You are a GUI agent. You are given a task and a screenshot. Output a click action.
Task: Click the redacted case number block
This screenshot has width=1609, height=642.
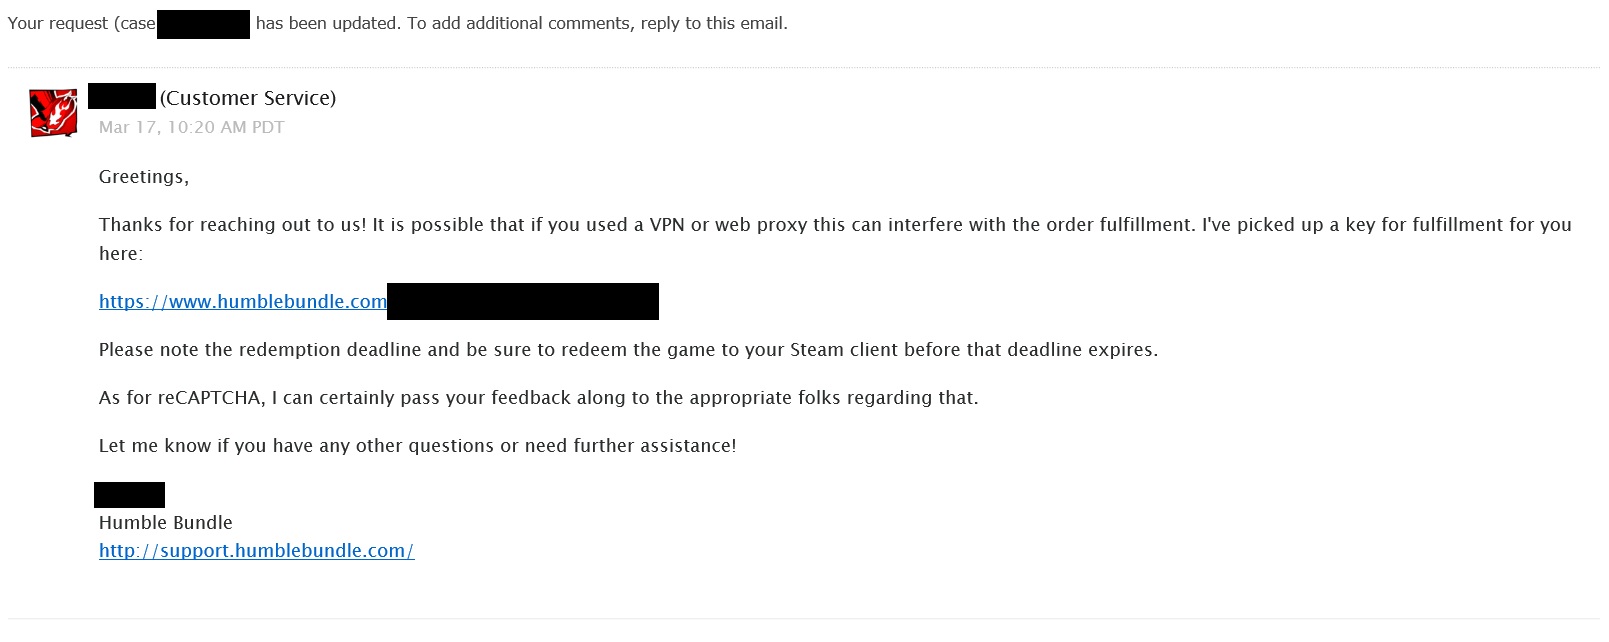(203, 23)
